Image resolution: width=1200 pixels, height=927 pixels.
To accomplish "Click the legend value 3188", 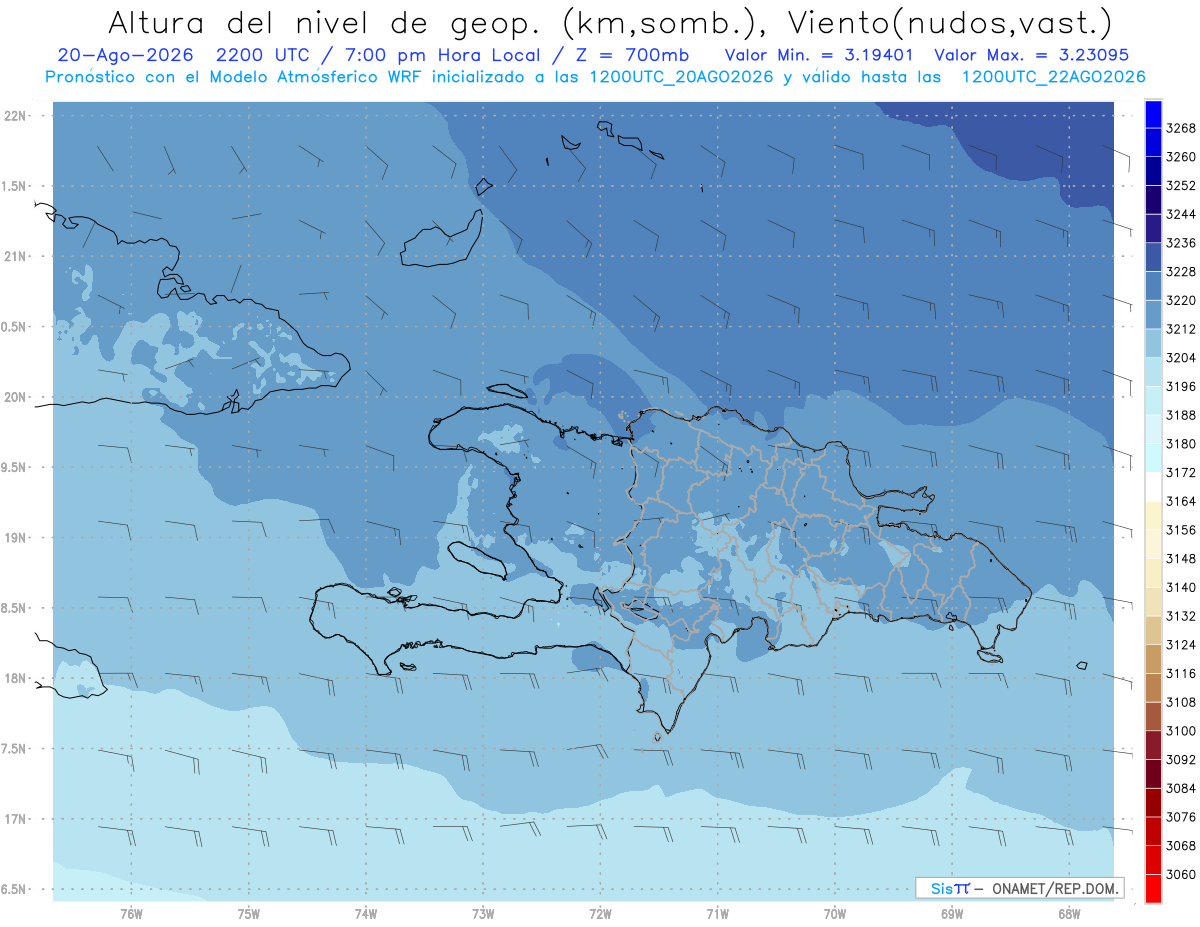I will tap(1181, 415).
